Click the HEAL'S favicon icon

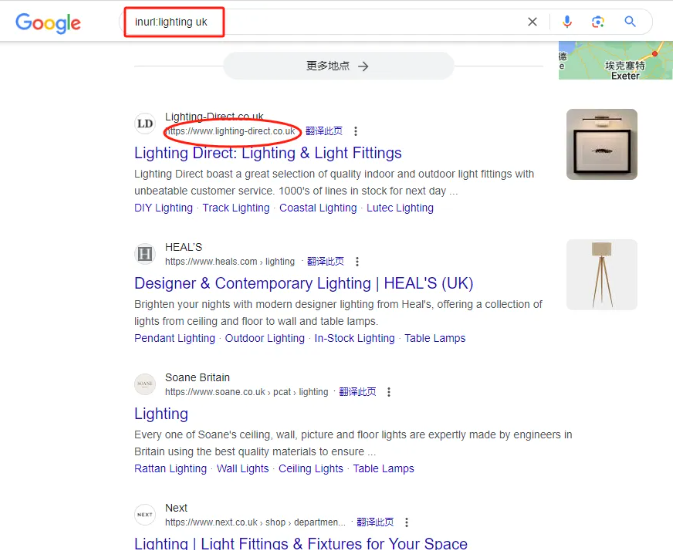coord(145,254)
